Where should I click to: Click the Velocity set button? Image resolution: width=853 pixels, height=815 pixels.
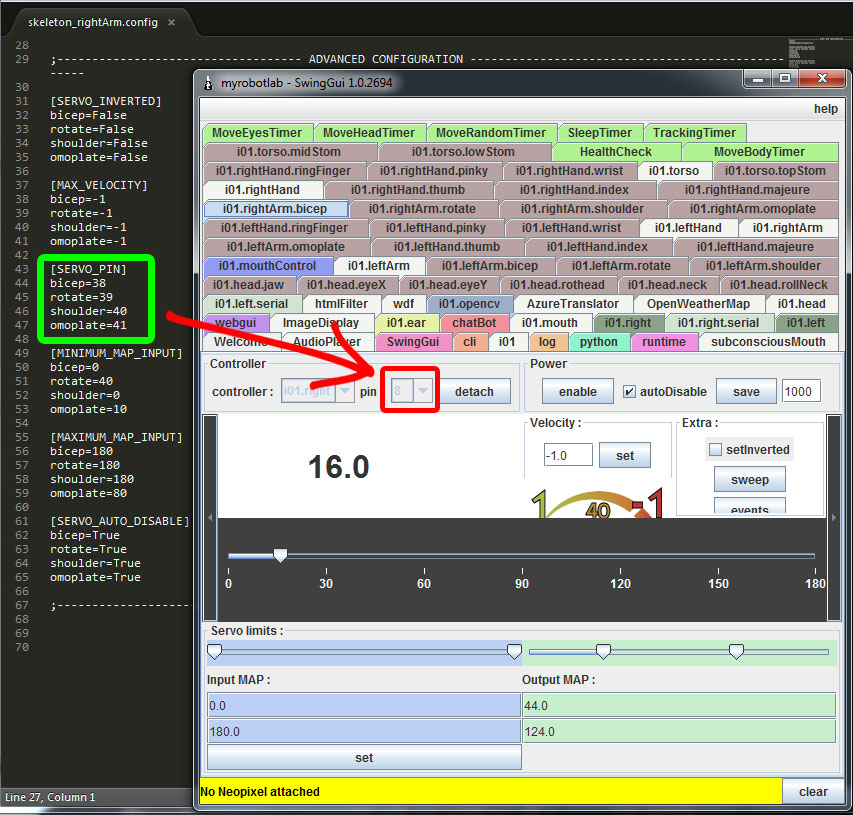pos(625,455)
